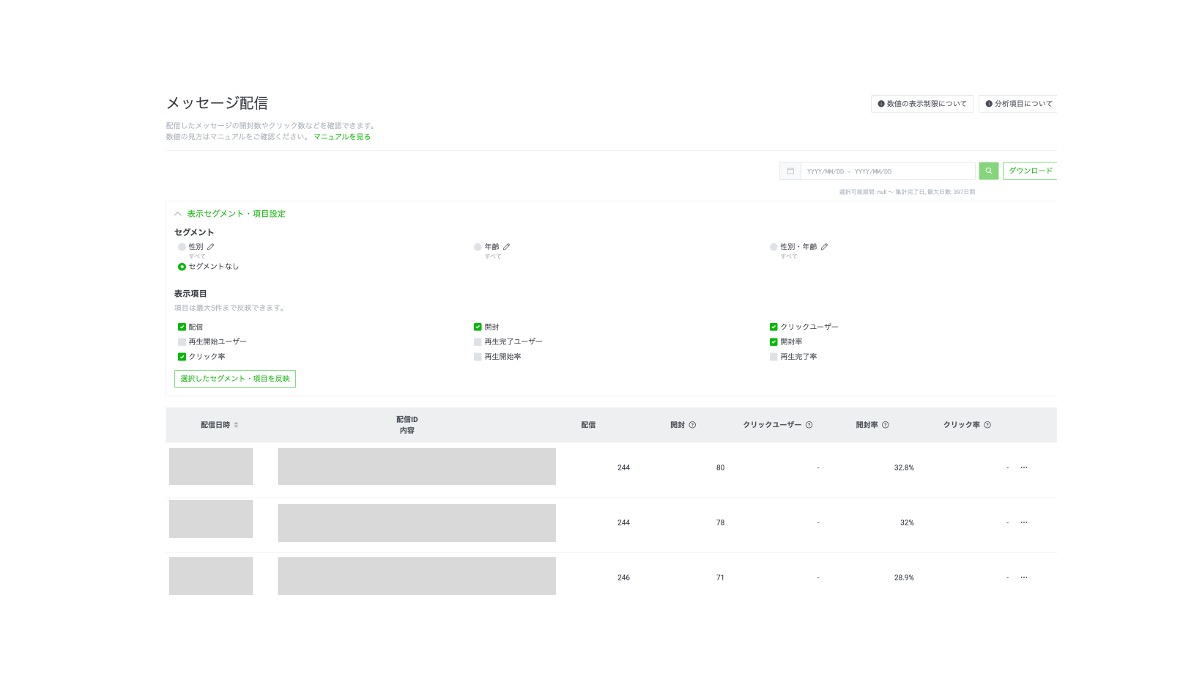This screenshot has height=675, width=1200.
Task: Click the start date YYYY/MM/DD input field
Action: point(826,171)
